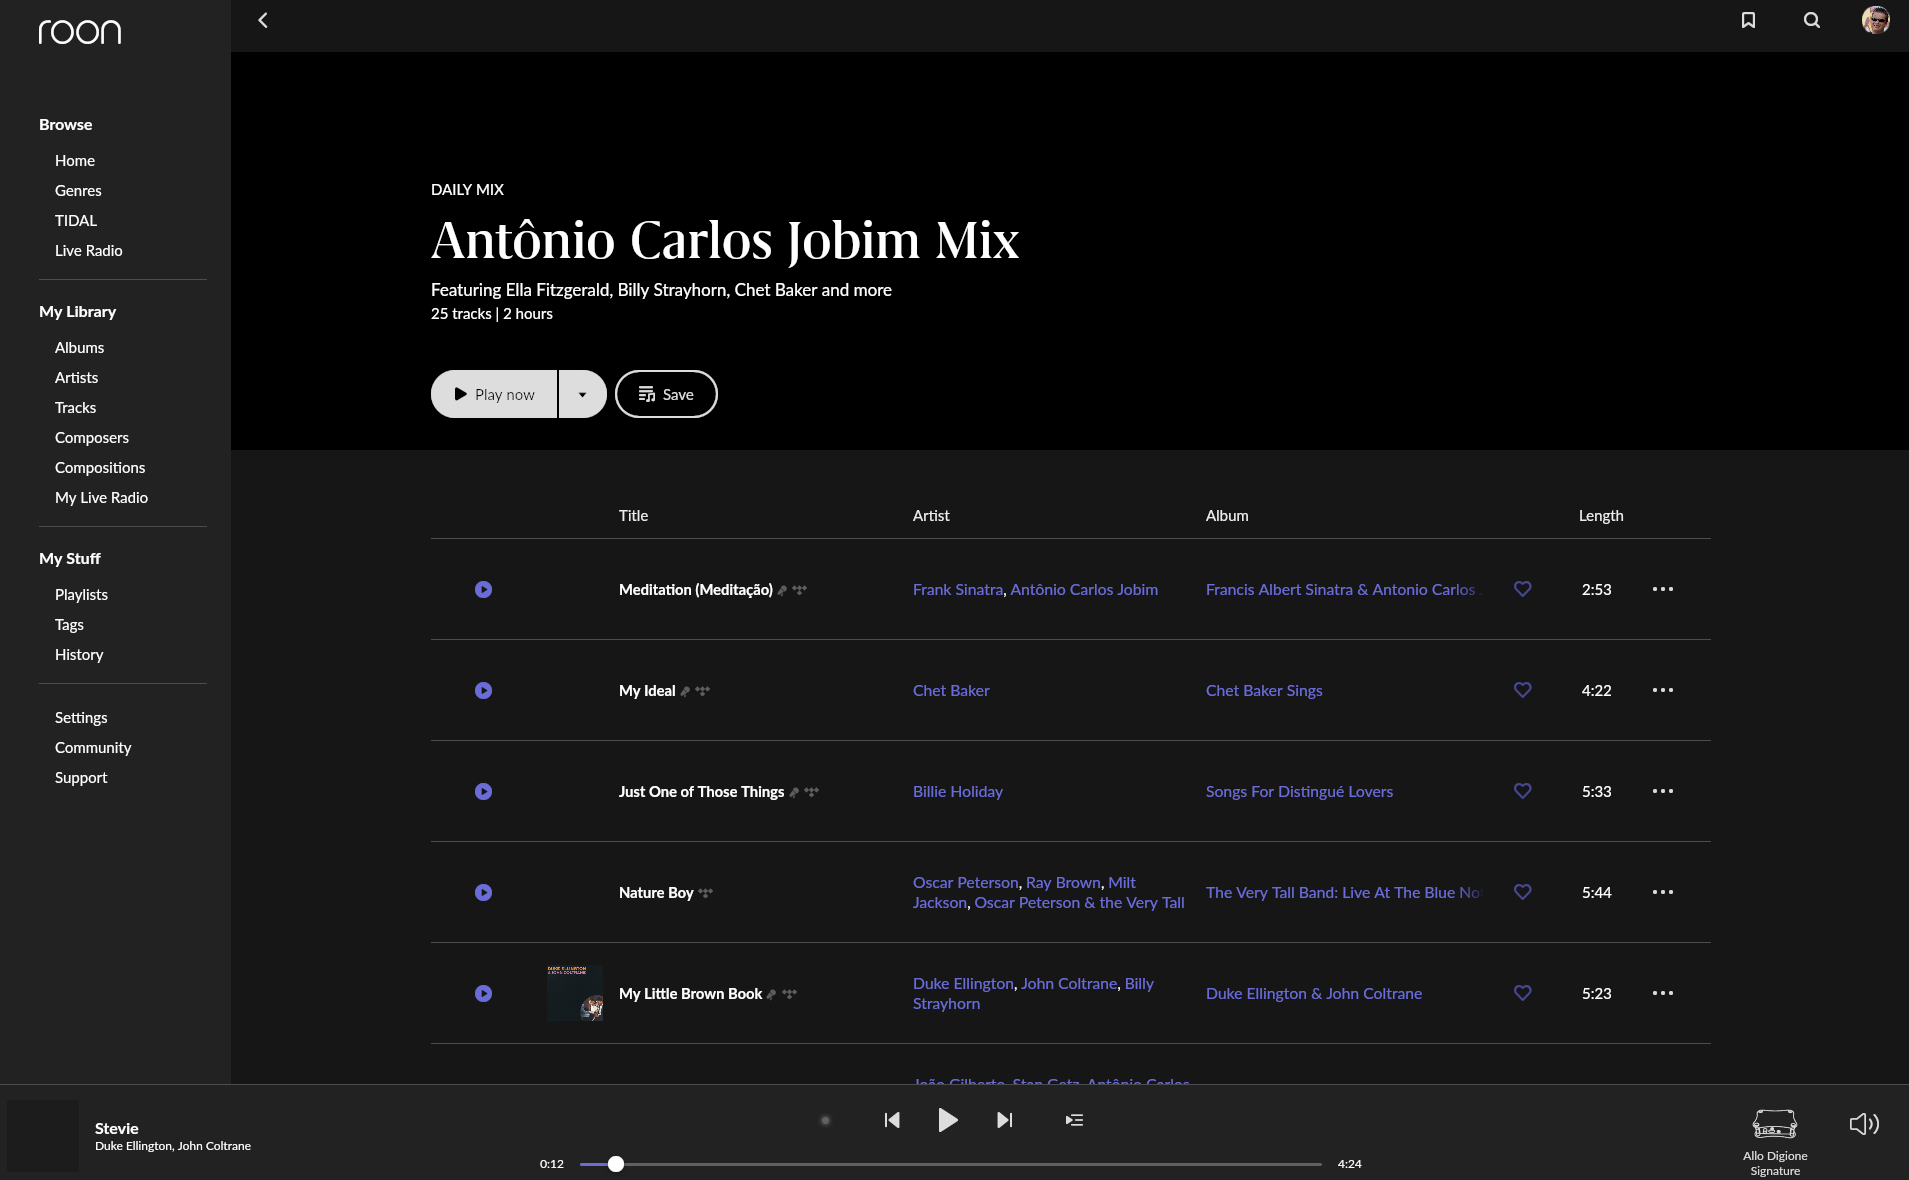Sort by Title column header
Screen dimensions: 1909x1180
pos(633,516)
